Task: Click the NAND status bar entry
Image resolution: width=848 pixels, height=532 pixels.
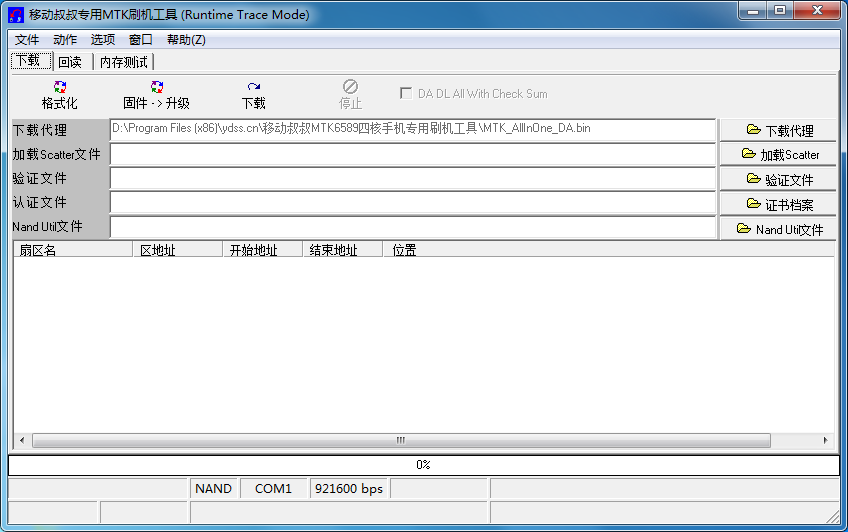Action: pyautogui.click(x=214, y=489)
